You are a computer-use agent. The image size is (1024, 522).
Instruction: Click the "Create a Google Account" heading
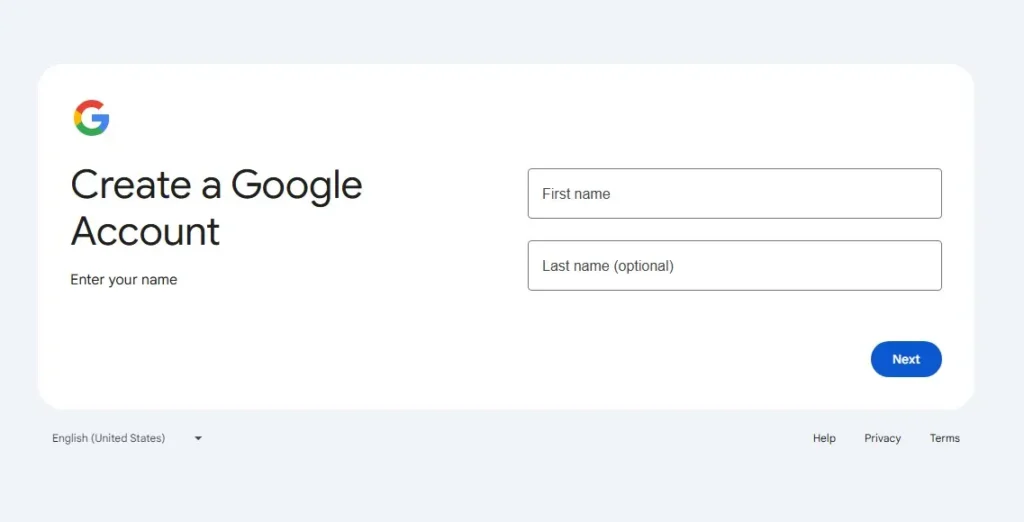(x=216, y=208)
